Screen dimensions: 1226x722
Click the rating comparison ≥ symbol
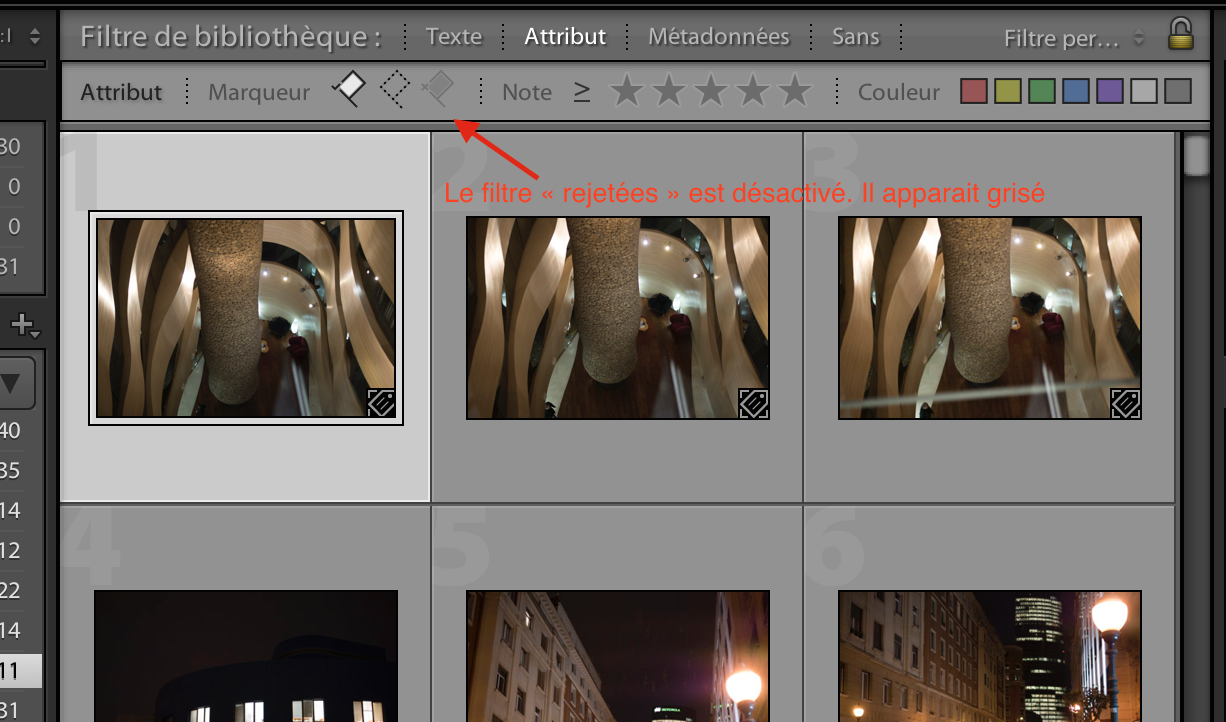(x=582, y=92)
